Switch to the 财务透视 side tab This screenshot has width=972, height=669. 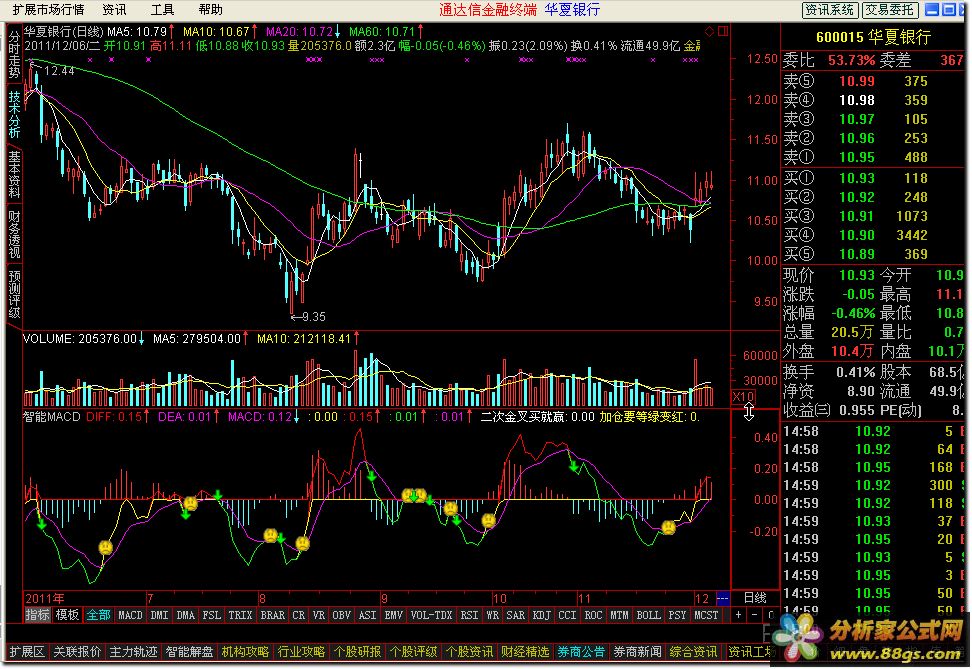point(14,234)
